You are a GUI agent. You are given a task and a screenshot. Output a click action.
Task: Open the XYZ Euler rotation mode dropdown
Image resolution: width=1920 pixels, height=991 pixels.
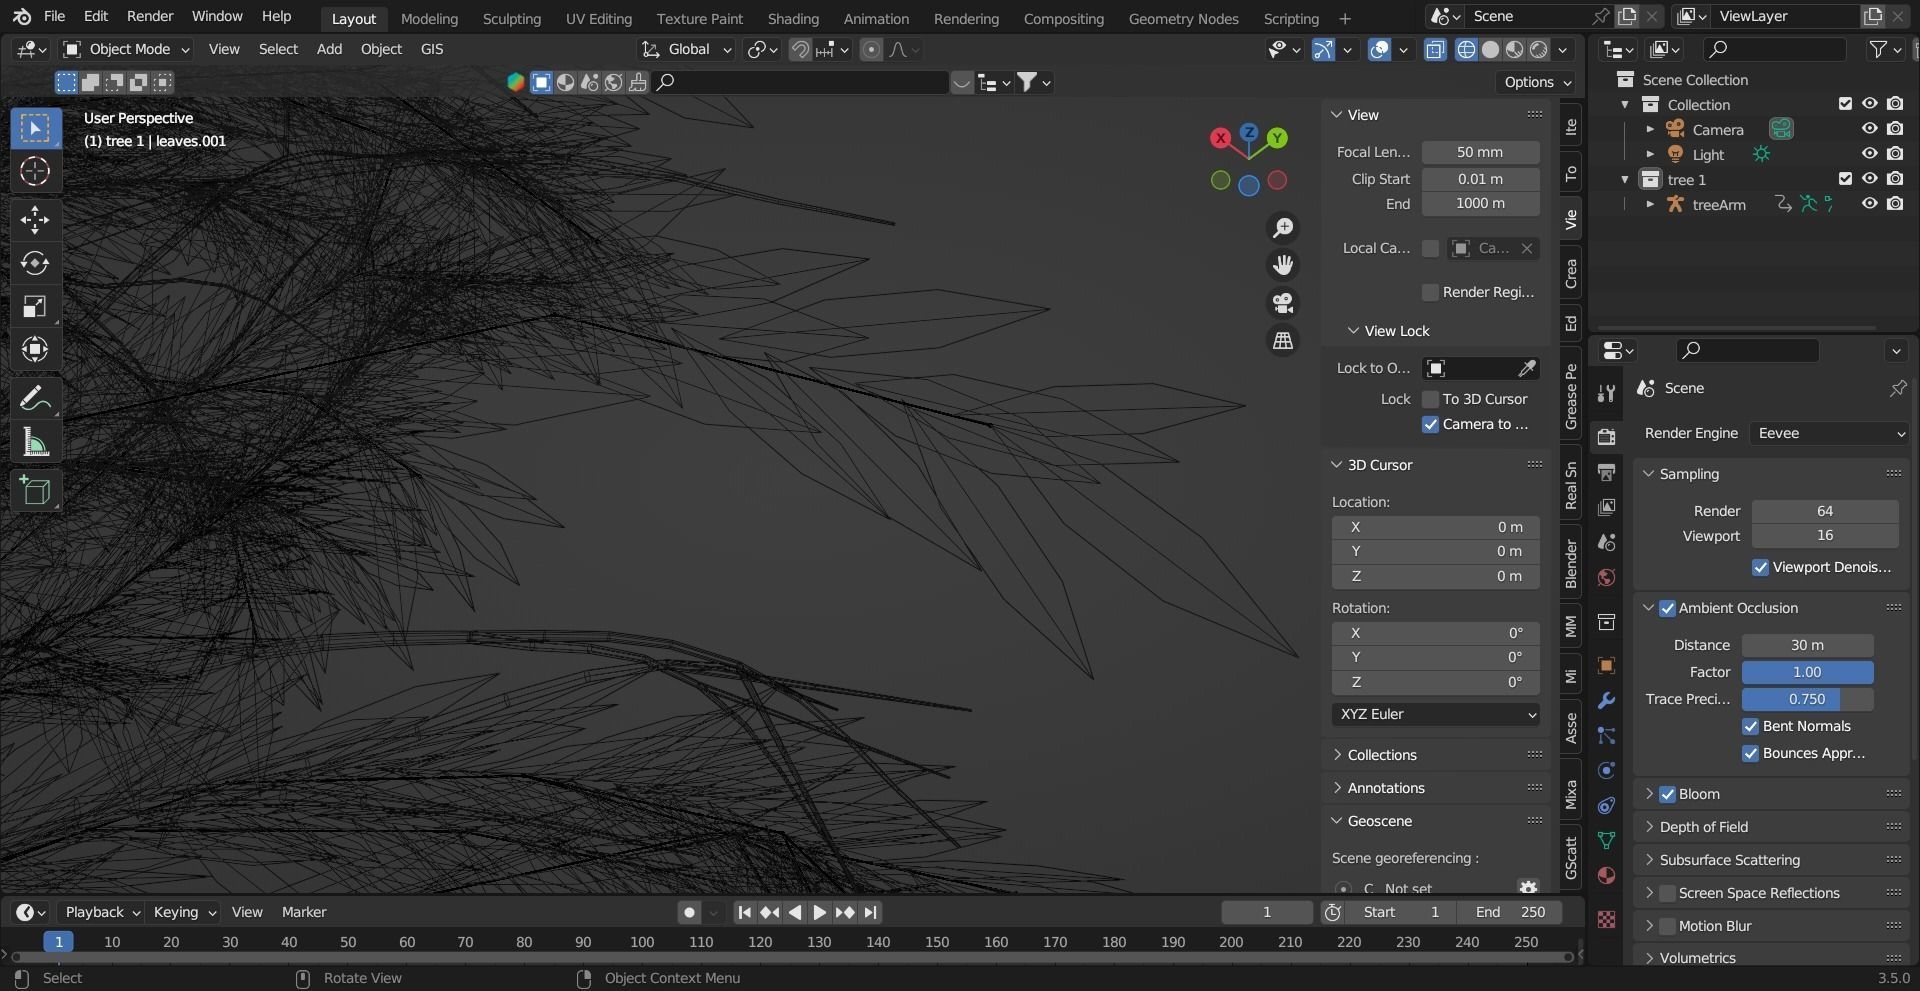pyautogui.click(x=1435, y=714)
